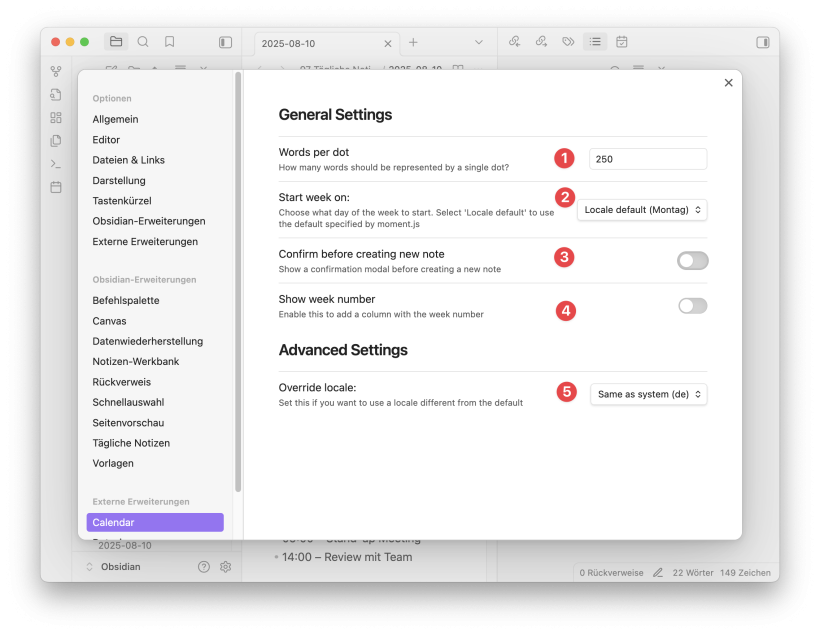The image size is (820, 635).
Task: Toggle Confirm before creating new note
Action: pos(692,260)
